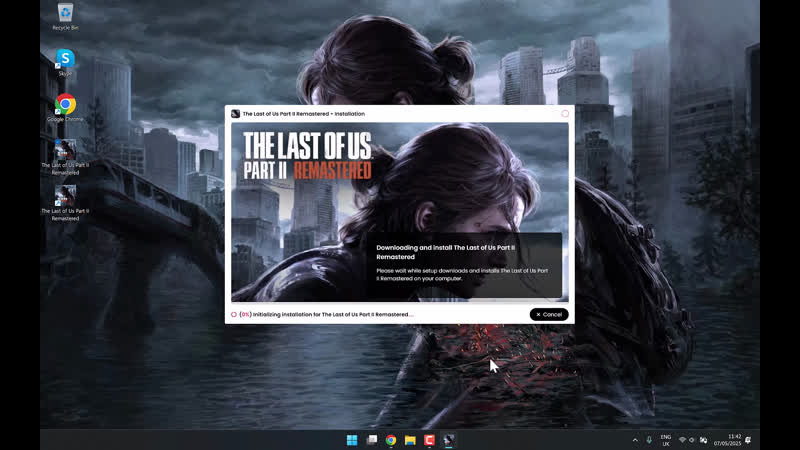Open Task View in the taskbar

(372, 440)
